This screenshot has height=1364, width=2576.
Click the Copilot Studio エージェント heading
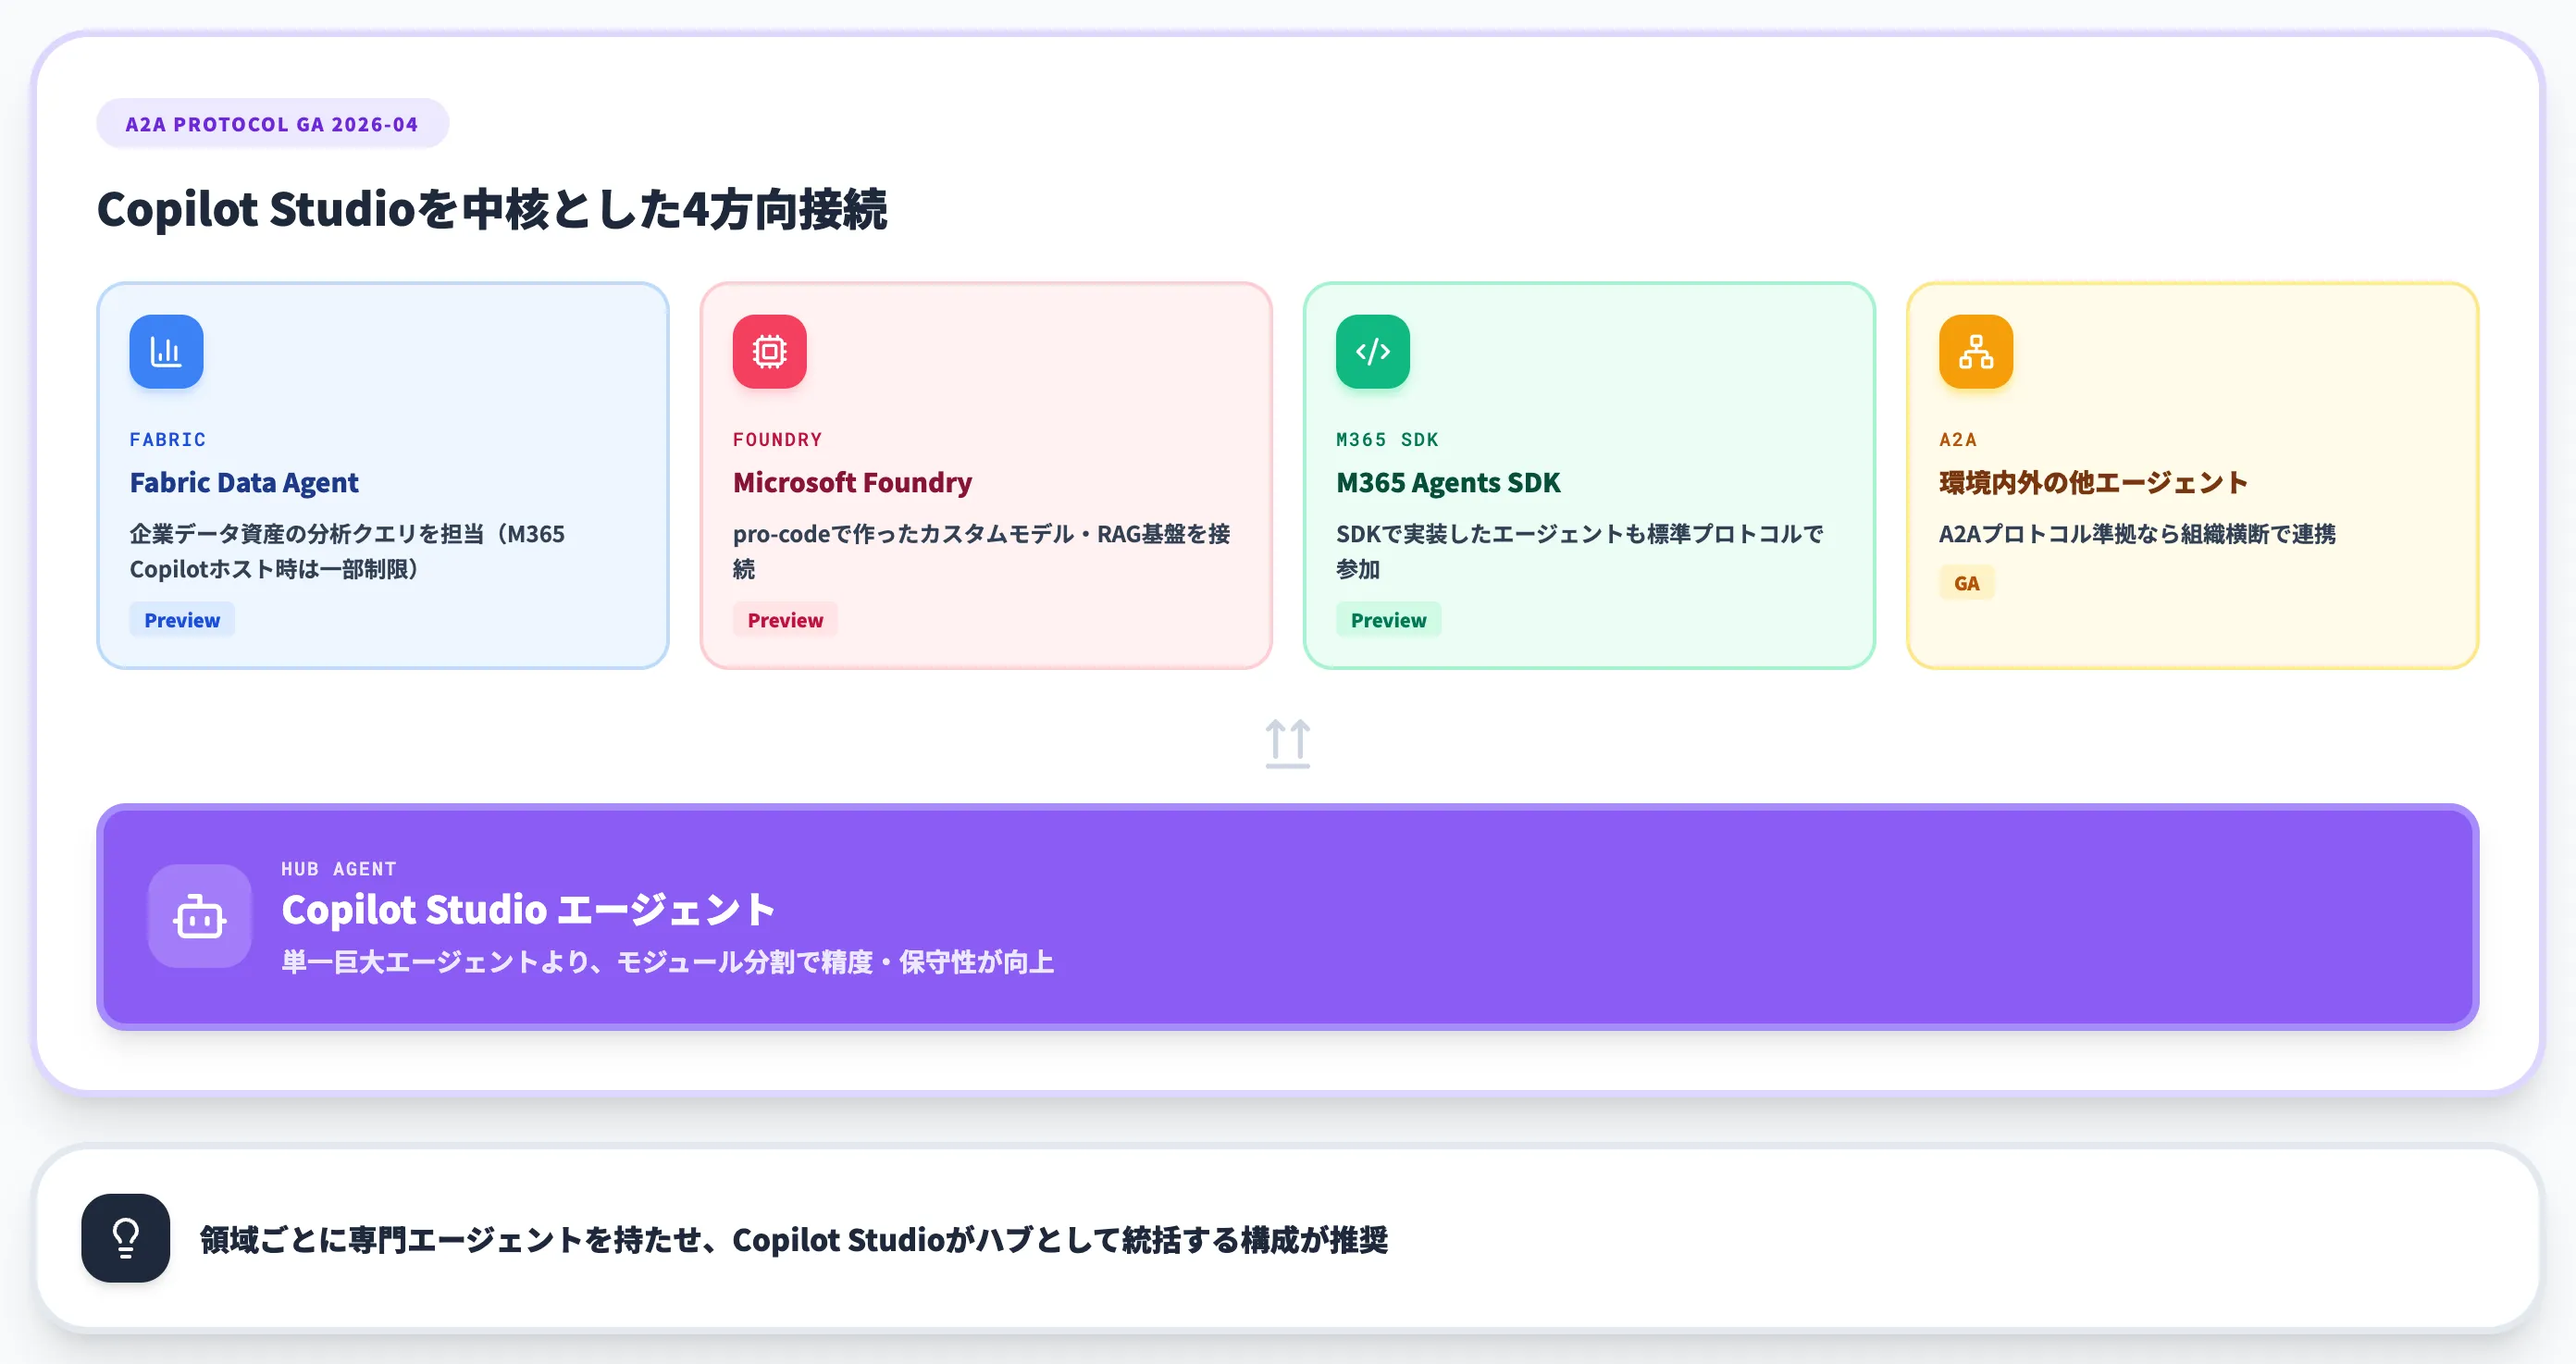[528, 909]
